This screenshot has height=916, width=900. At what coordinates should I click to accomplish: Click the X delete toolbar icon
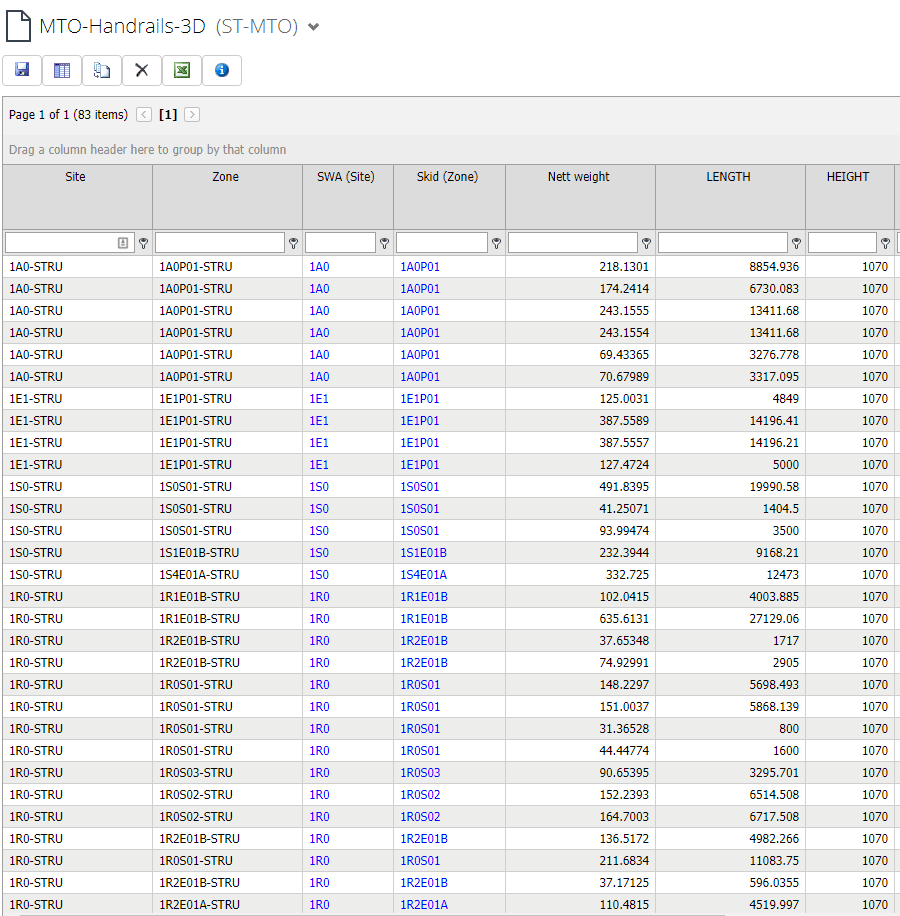coord(142,70)
